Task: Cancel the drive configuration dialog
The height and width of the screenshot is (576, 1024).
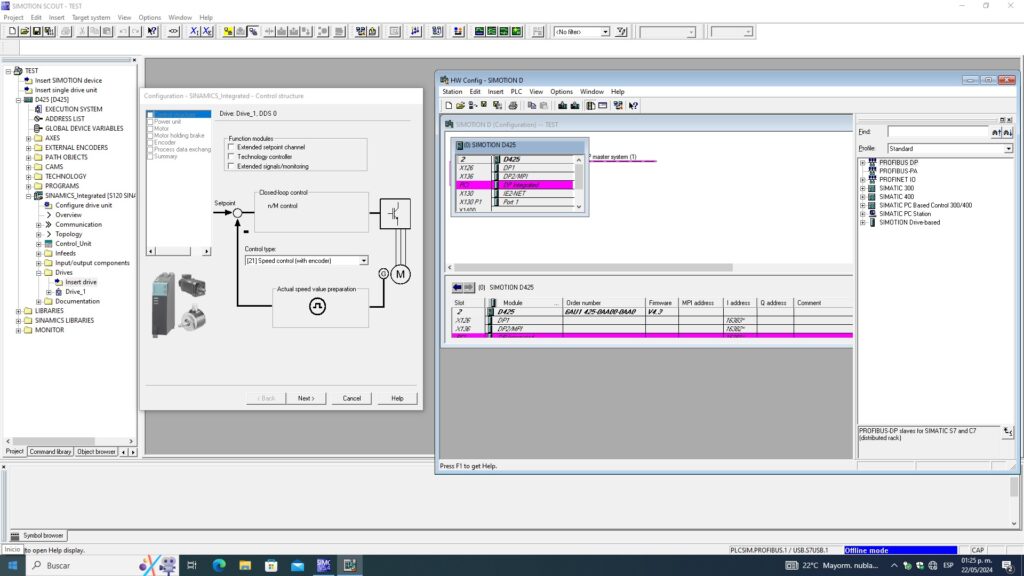Action: (351, 398)
